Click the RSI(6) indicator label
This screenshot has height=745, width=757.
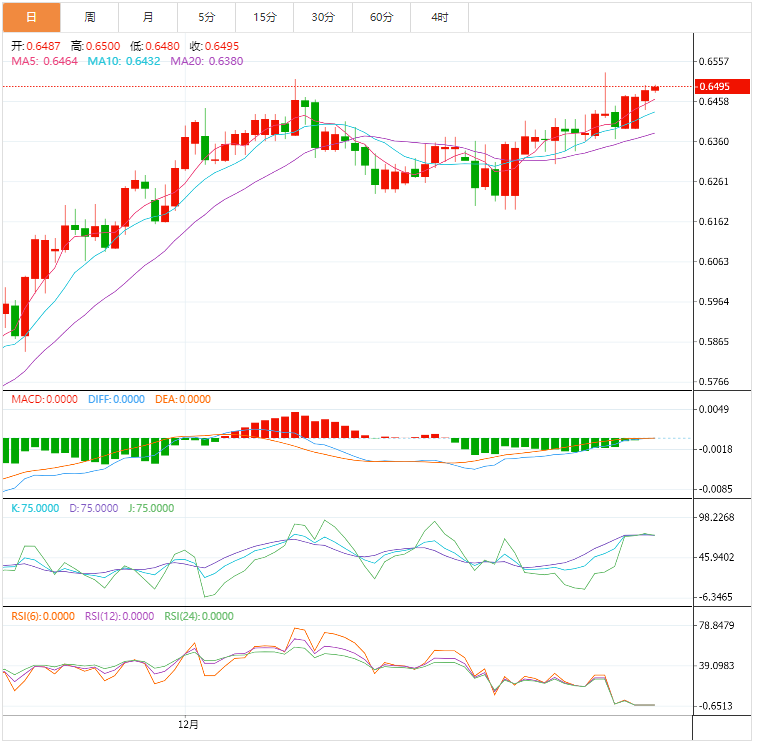(x=44, y=617)
